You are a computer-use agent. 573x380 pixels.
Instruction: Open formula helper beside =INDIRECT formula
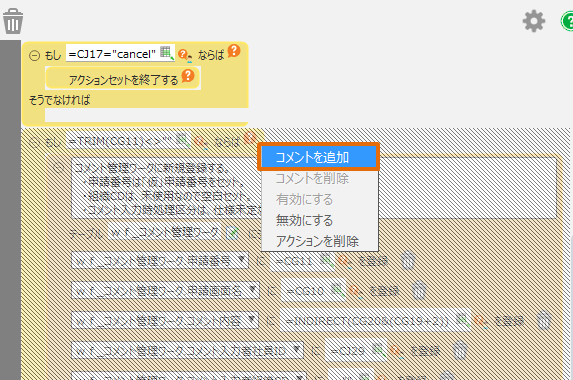pos(481,322)
